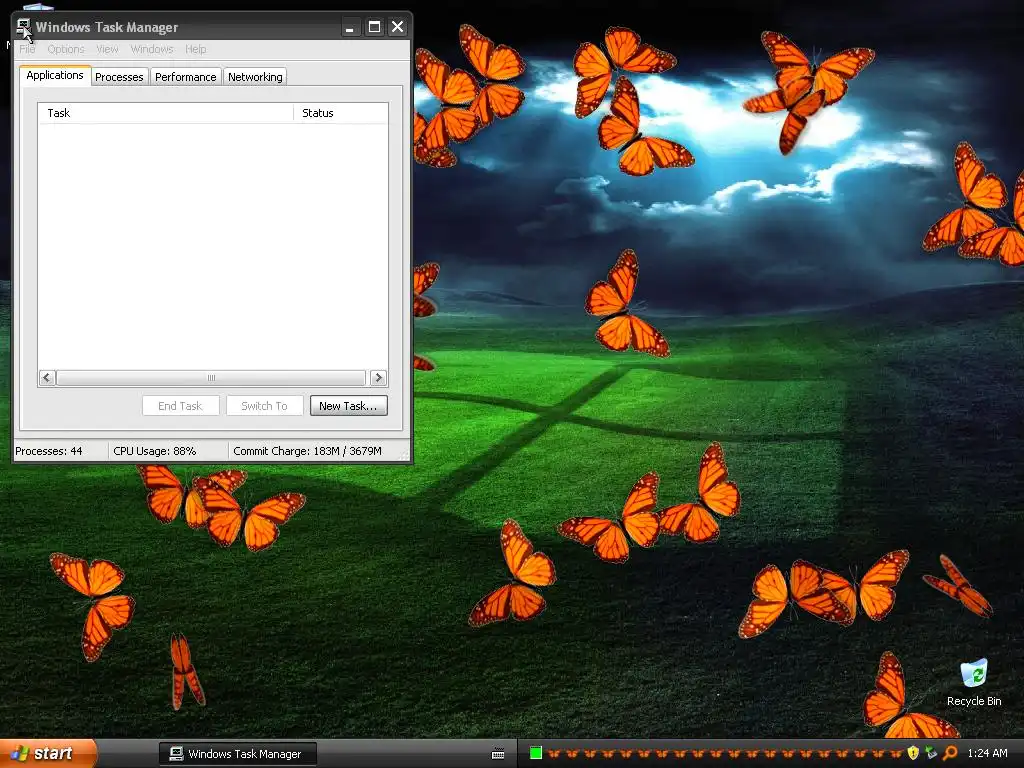The image size is (1024, 768).
Task: Click the New Task... button
Action: [x=348, y=406]
